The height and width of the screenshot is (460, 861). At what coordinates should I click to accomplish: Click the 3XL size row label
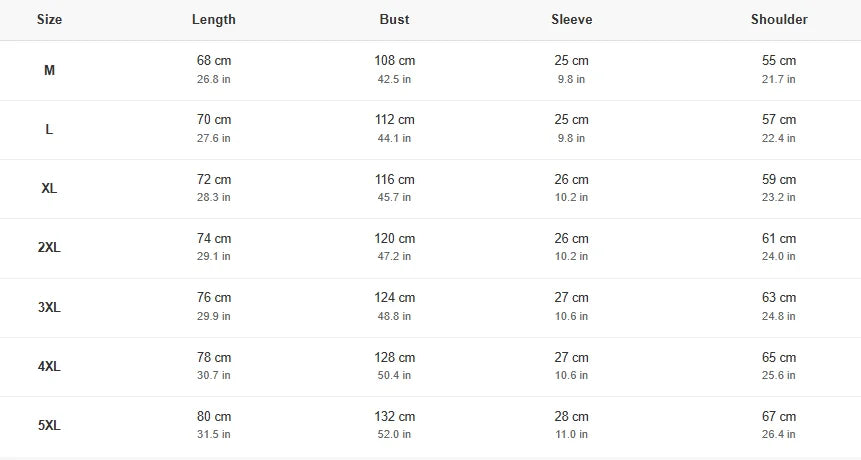tap(49, 307)
